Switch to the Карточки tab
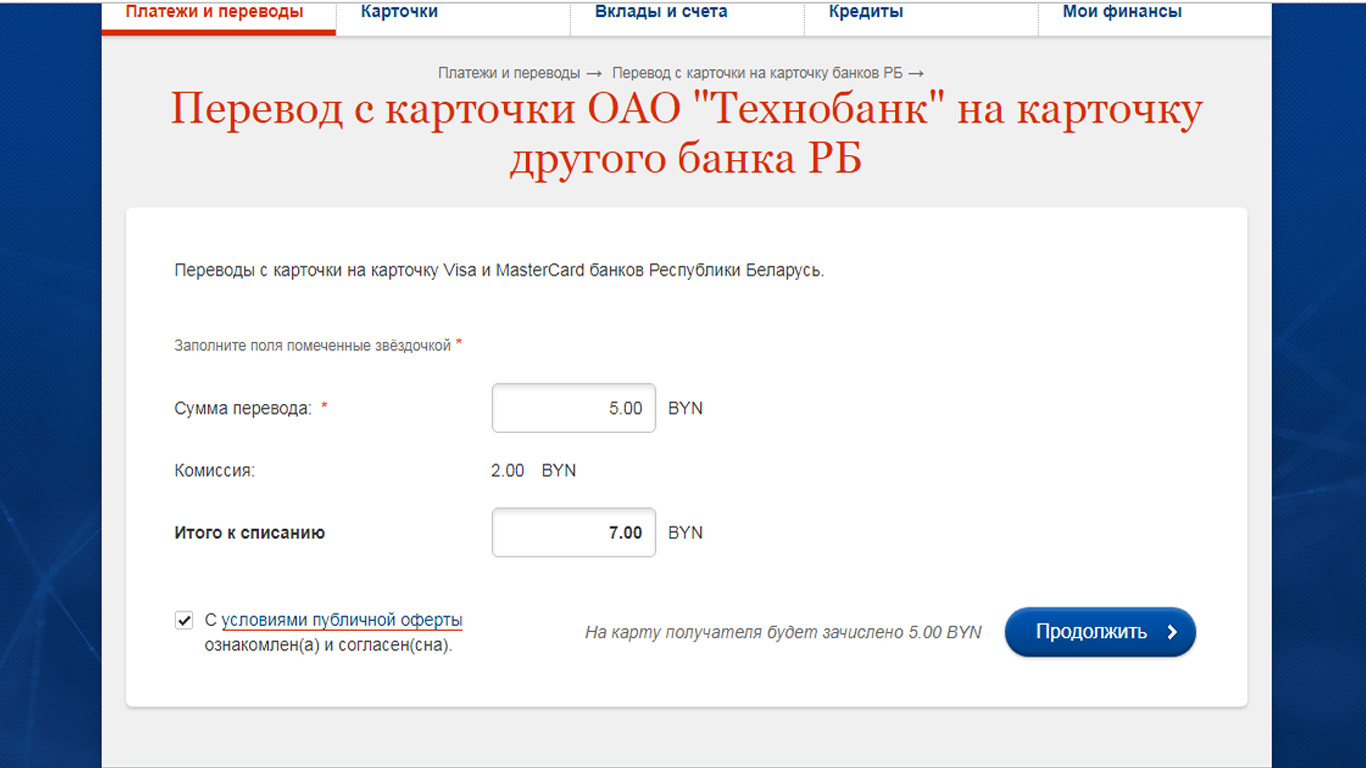The image size is (1366, 768). click(x=399, y=13)
